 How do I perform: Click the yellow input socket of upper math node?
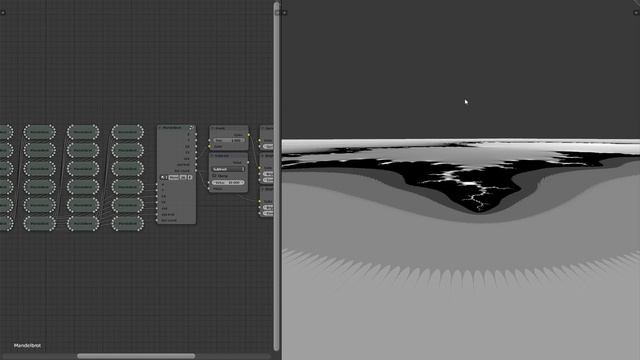[209, 146]
